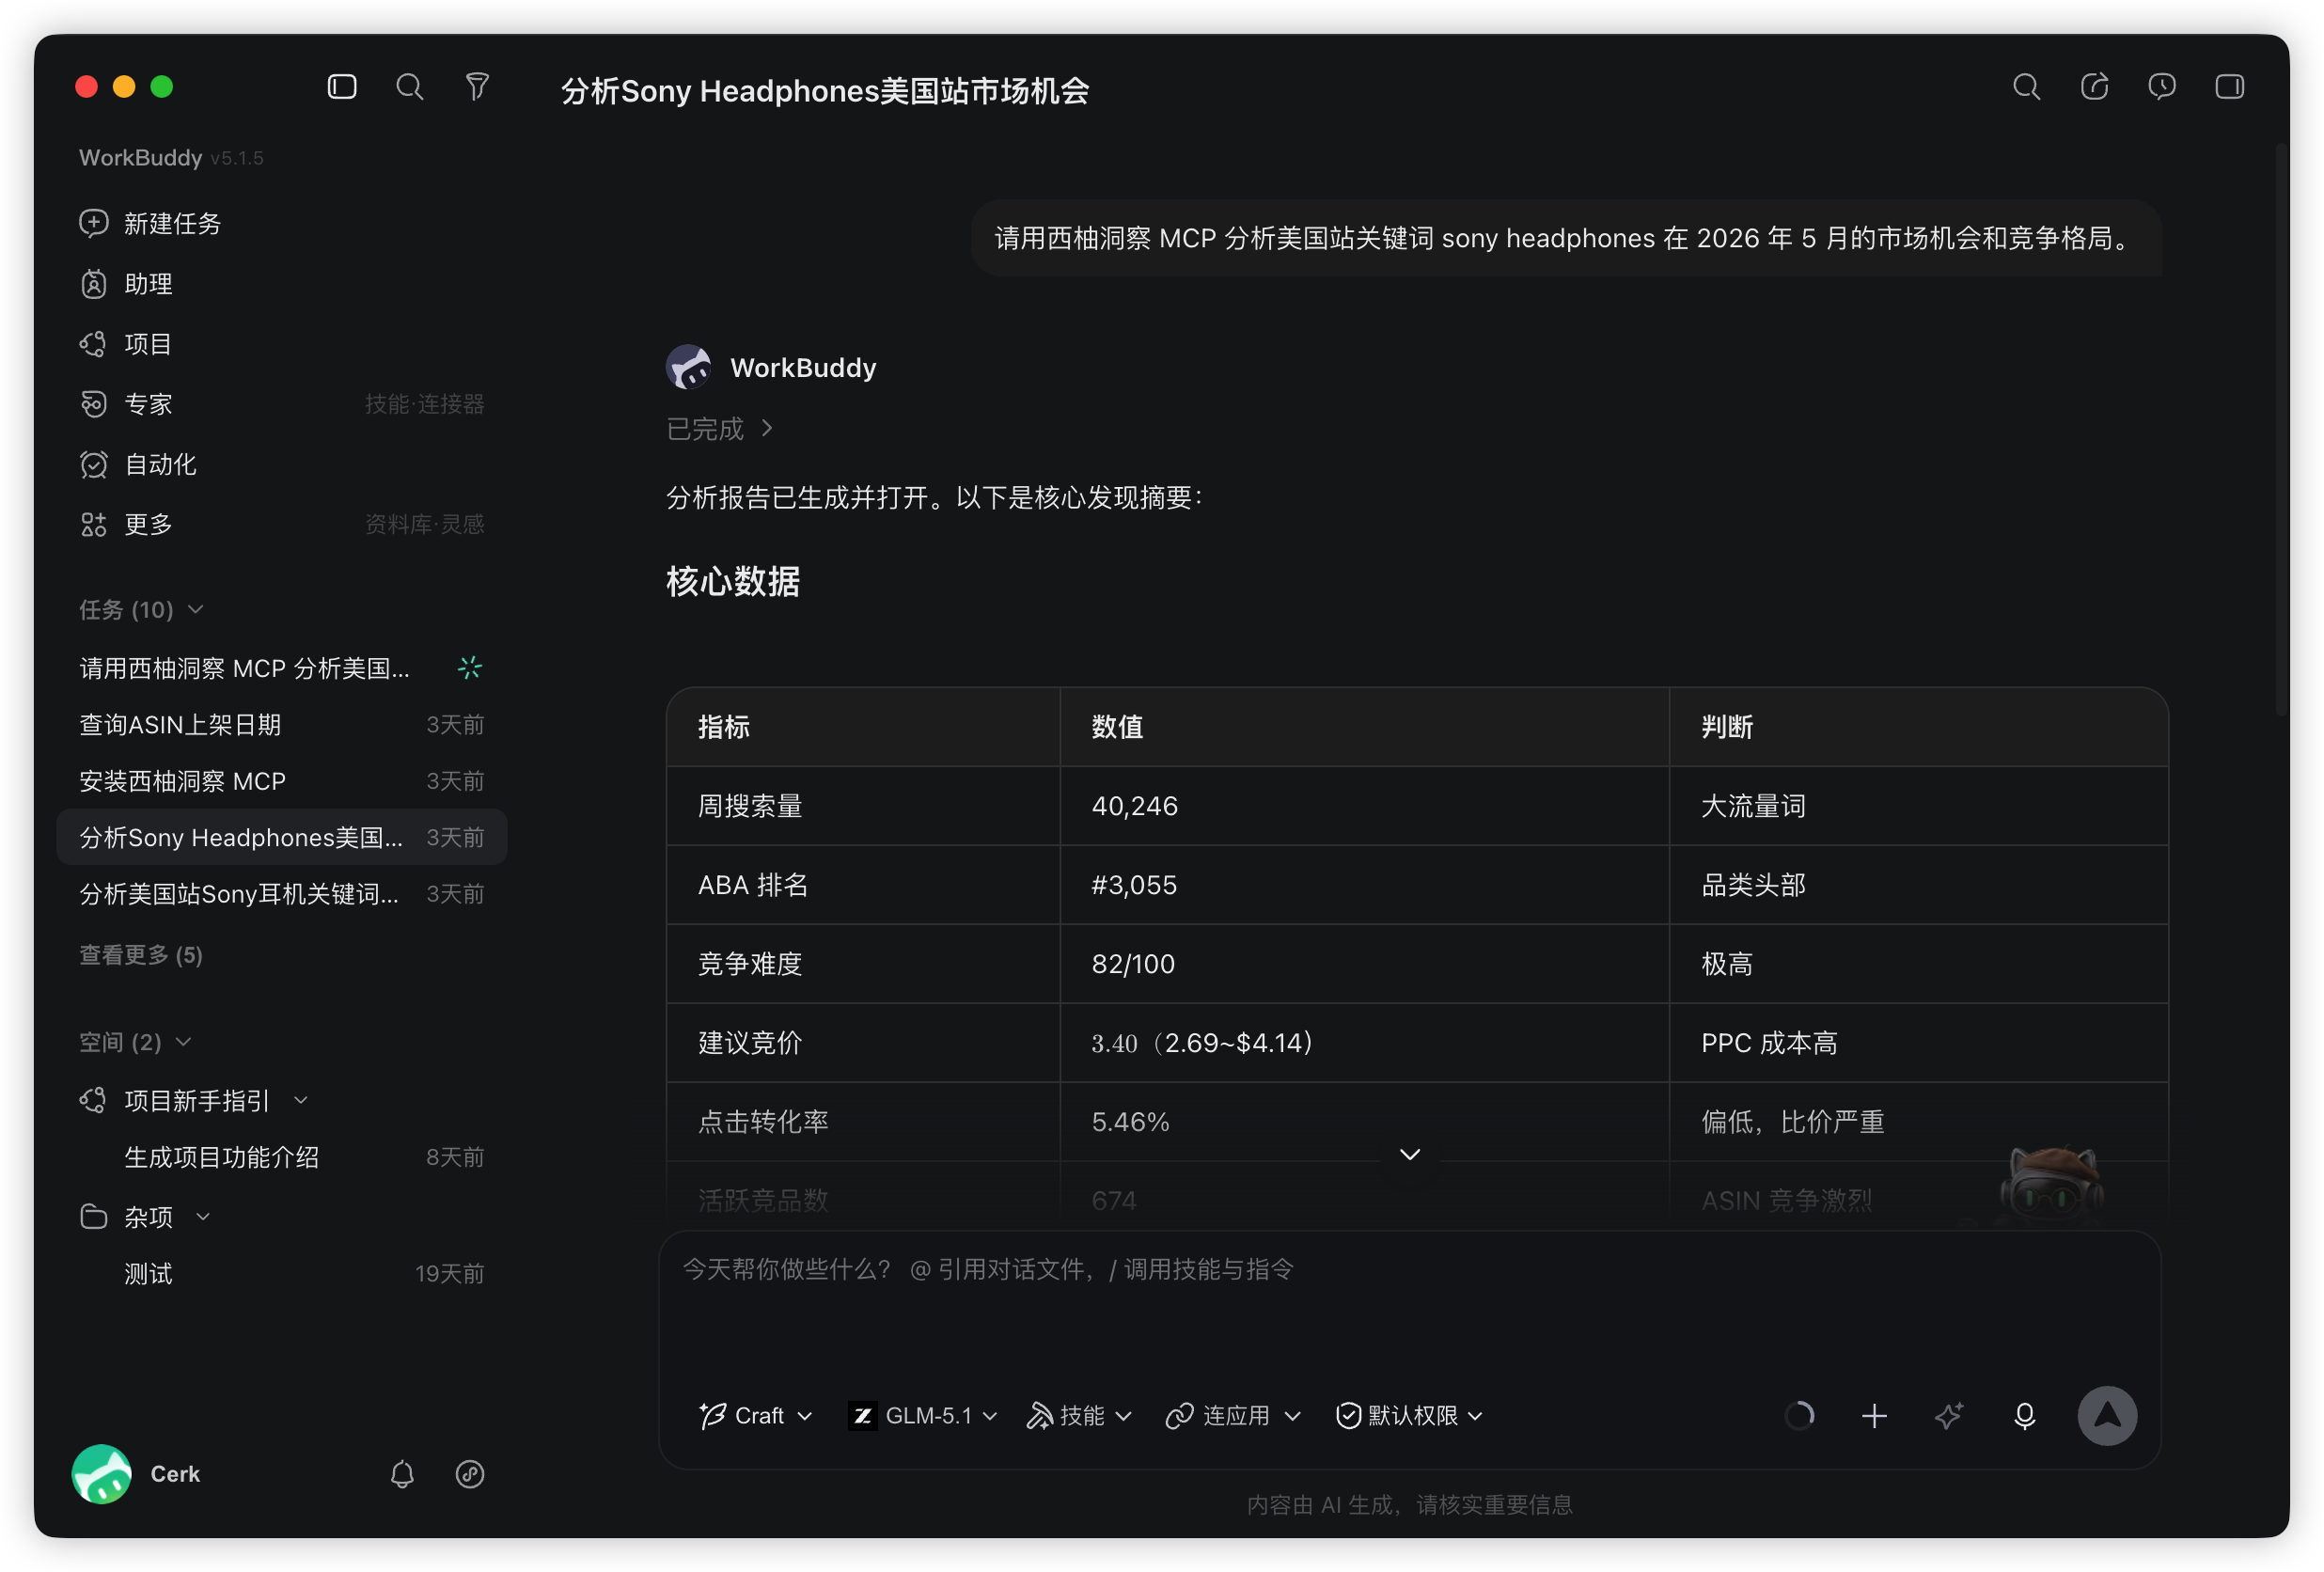Click the 82/100 competition difficulty cell
Image resolution: width=2324 pixels, height=1572 pixels.
[1364, 964]
